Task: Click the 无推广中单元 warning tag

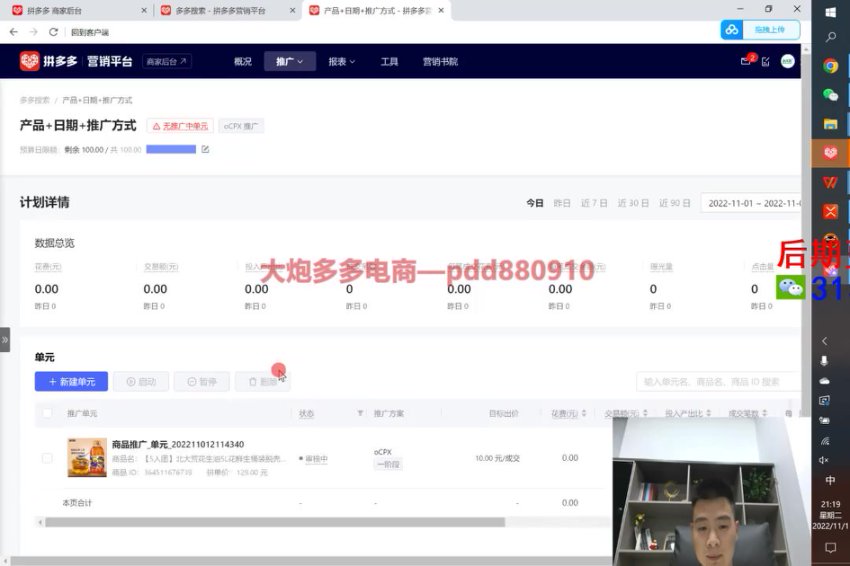Action: (x=180, y=126)
